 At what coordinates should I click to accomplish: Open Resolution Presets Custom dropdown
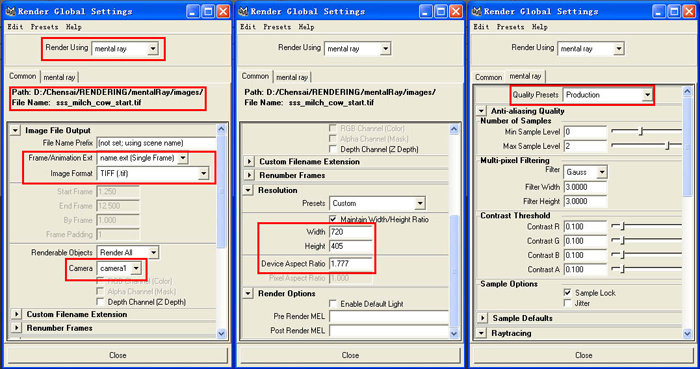point(377,203)
